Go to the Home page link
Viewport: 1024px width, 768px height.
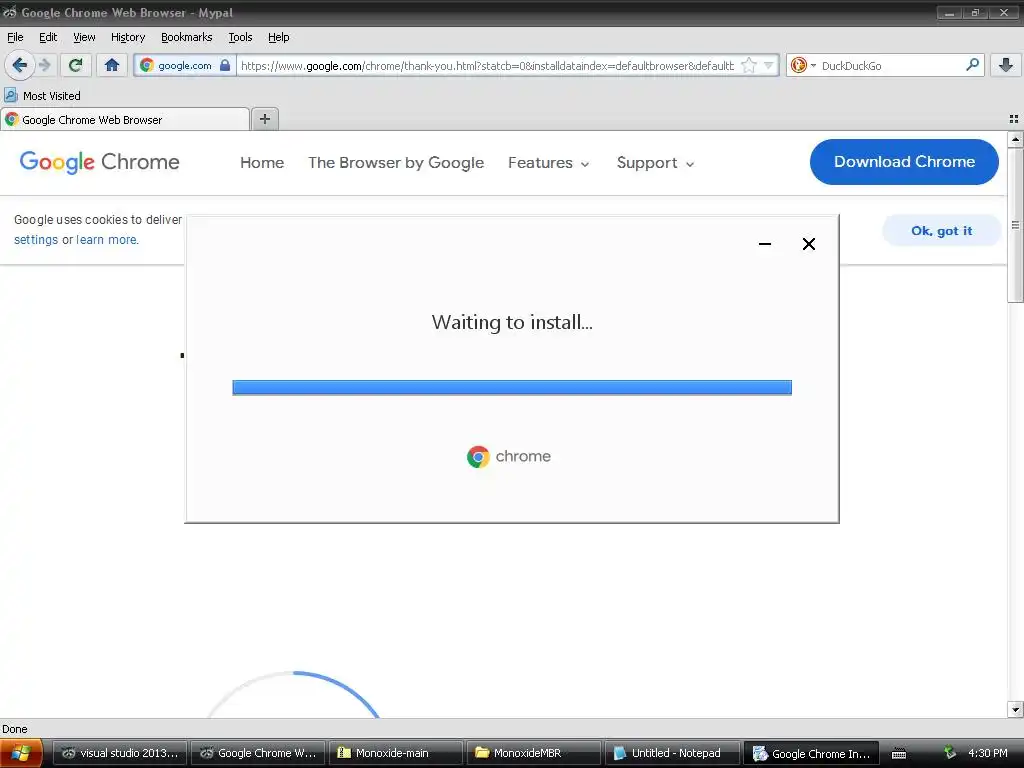coord(262,163)
